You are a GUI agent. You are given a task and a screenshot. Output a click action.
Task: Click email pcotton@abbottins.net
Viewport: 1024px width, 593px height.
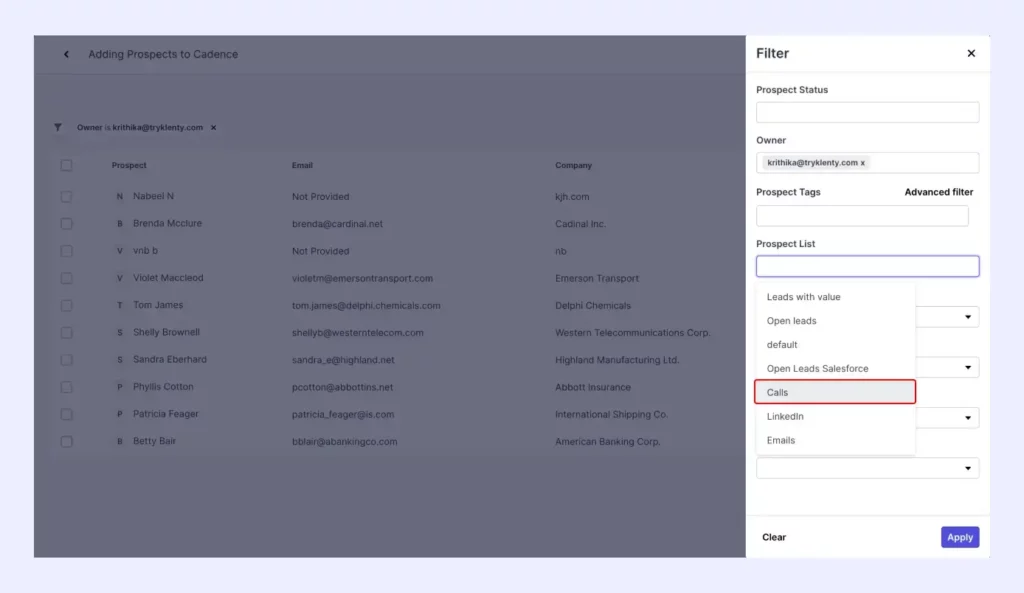[342, 387]
